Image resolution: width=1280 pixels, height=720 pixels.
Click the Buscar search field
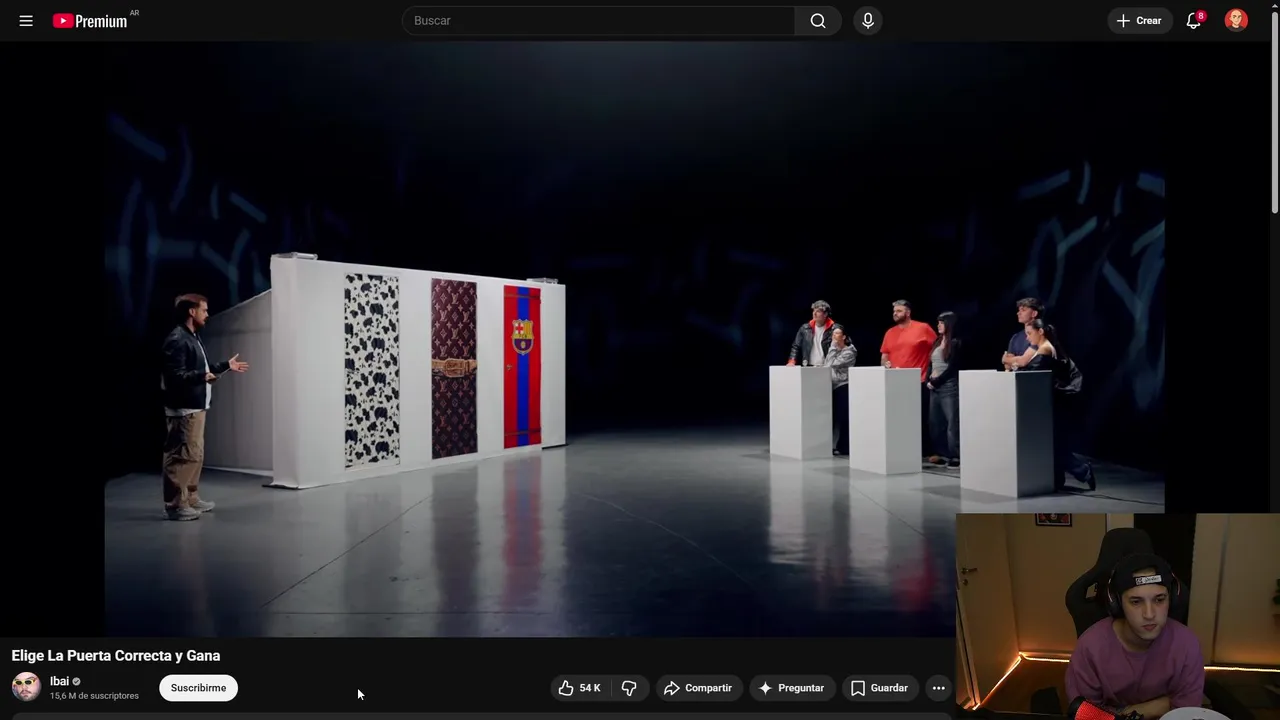(x=598, y=20)
